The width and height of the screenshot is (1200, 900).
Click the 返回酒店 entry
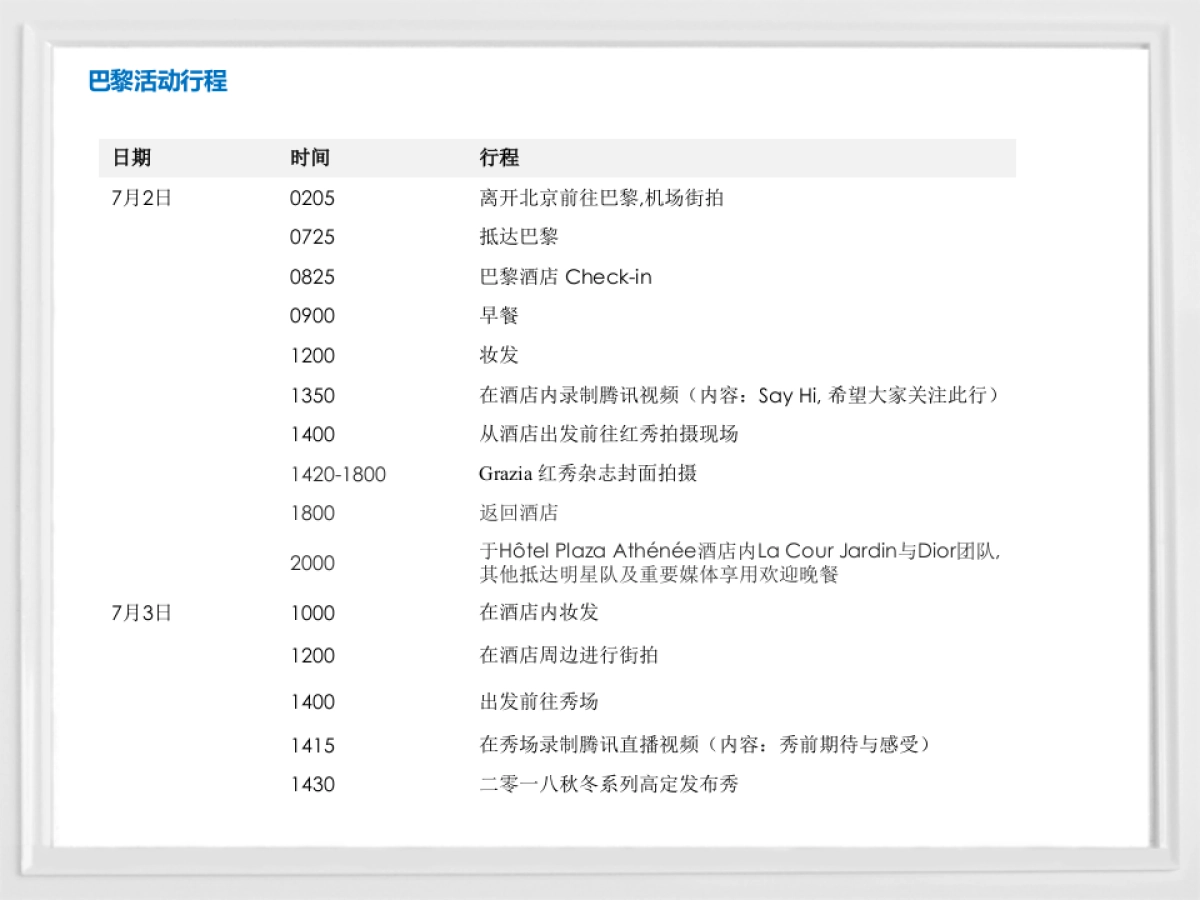click(518, 513)
